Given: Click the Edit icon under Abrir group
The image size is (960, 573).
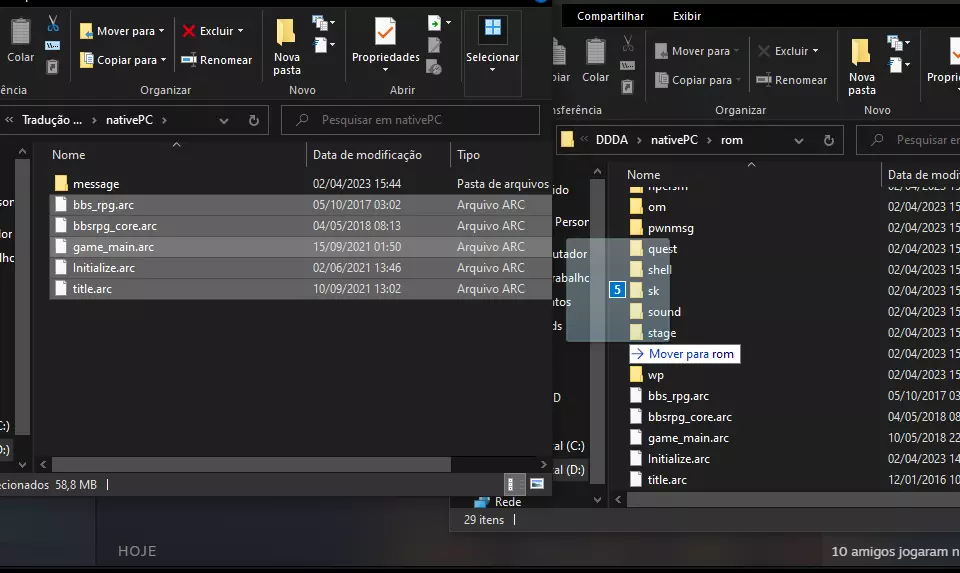Looking at the screenshot, I should coord(434,45).
